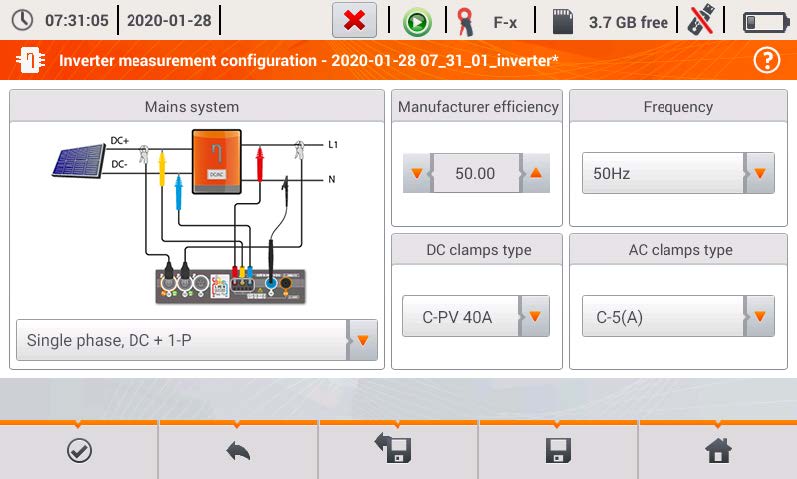Image resolution: width=797 pixels, height=479 pixels.
Task: Click the checkmark confirm icon in bottom bar
Action: (x=78, y=451)
